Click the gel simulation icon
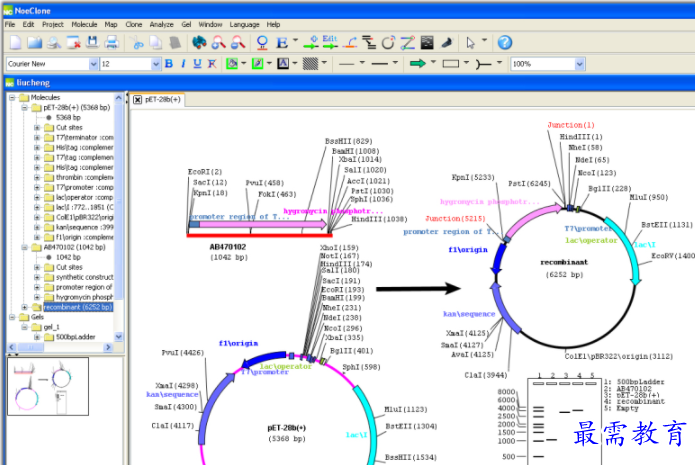The width and height of the screenshot is (695, 465). click(x=427, y=43)
